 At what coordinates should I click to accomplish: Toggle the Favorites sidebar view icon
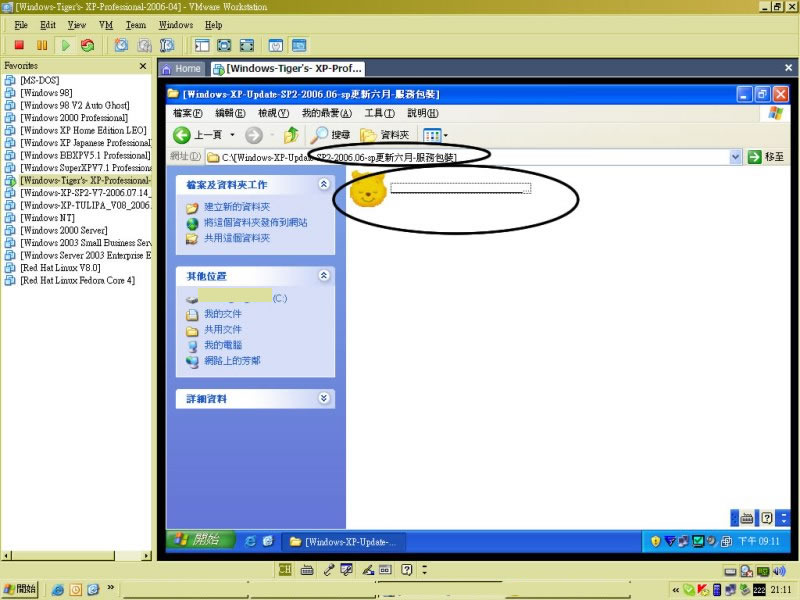[202, 45]
